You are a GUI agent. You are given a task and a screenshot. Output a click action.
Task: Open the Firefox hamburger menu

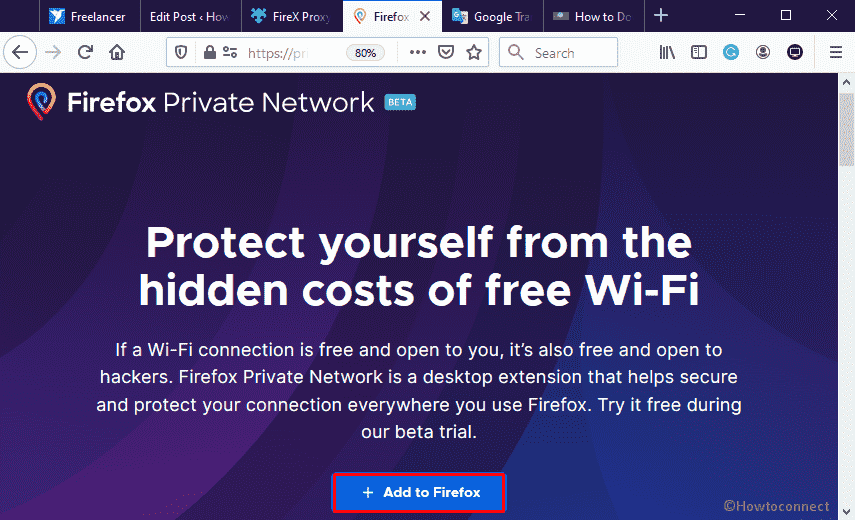coord(835,52)
